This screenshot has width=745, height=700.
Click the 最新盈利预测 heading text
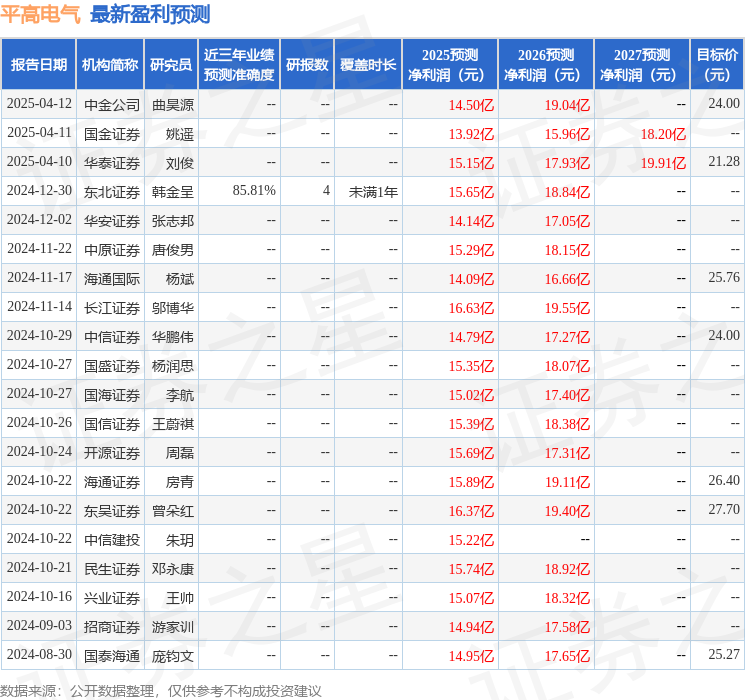click(x=150, y=14)
